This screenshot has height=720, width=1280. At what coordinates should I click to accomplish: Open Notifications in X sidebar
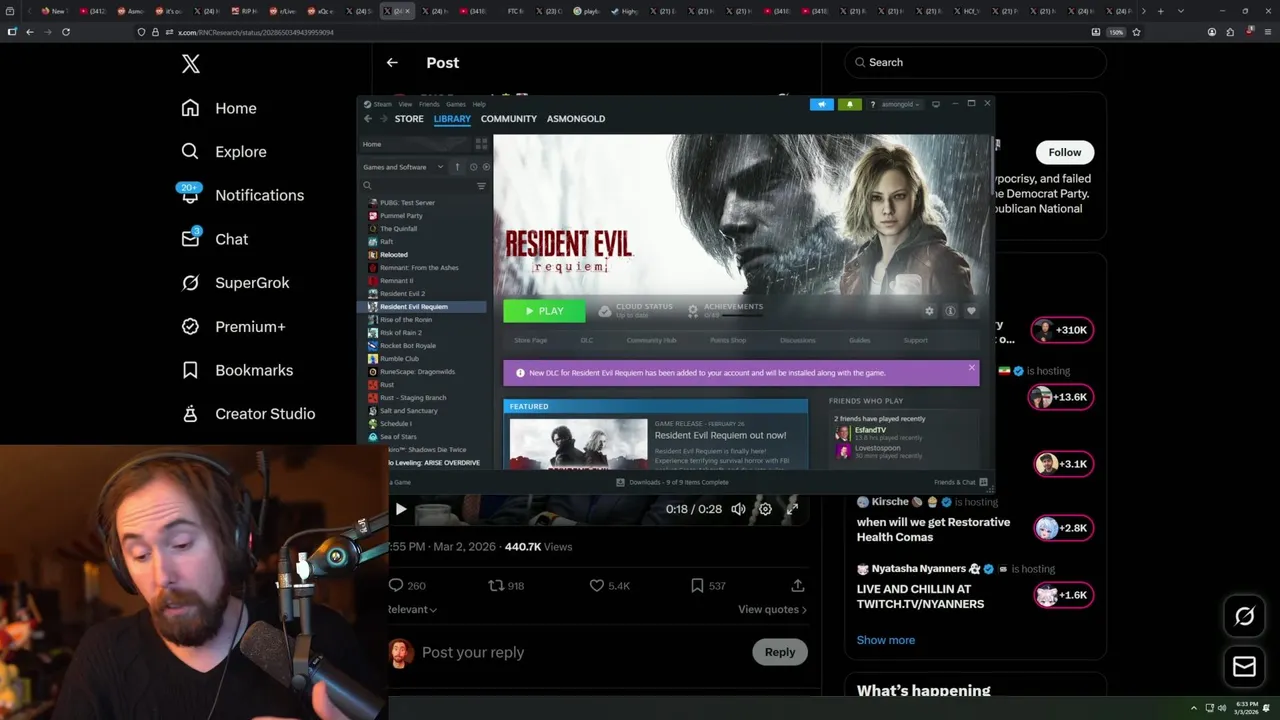tap(242, 195)
